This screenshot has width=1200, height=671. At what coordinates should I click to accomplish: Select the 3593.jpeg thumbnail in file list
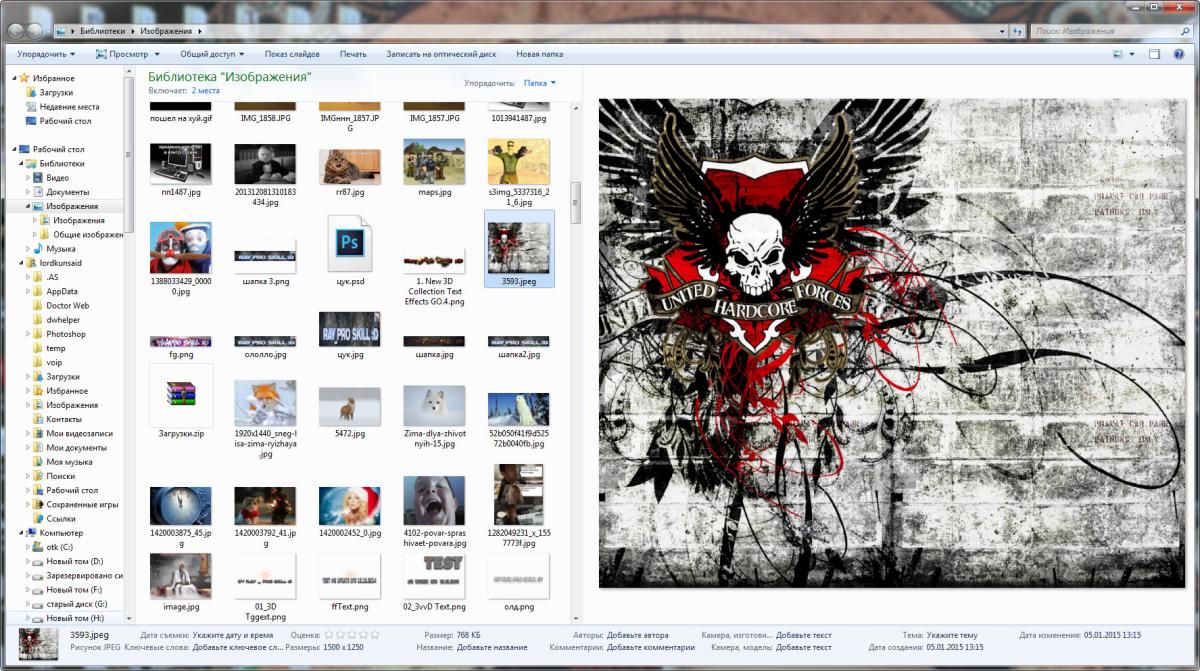point(519,247)
